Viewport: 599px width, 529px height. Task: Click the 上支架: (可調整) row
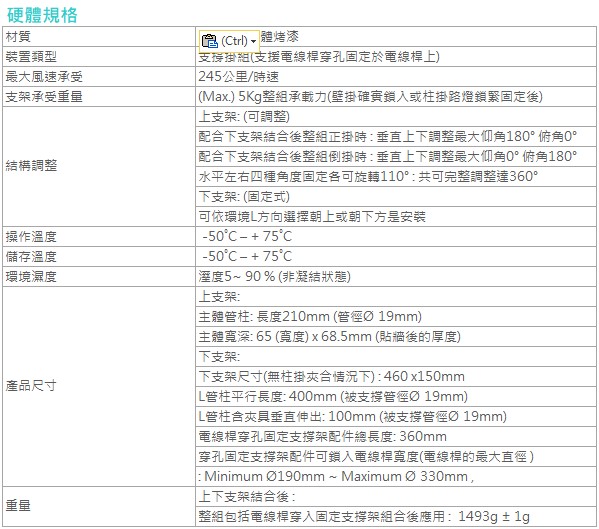396,116
